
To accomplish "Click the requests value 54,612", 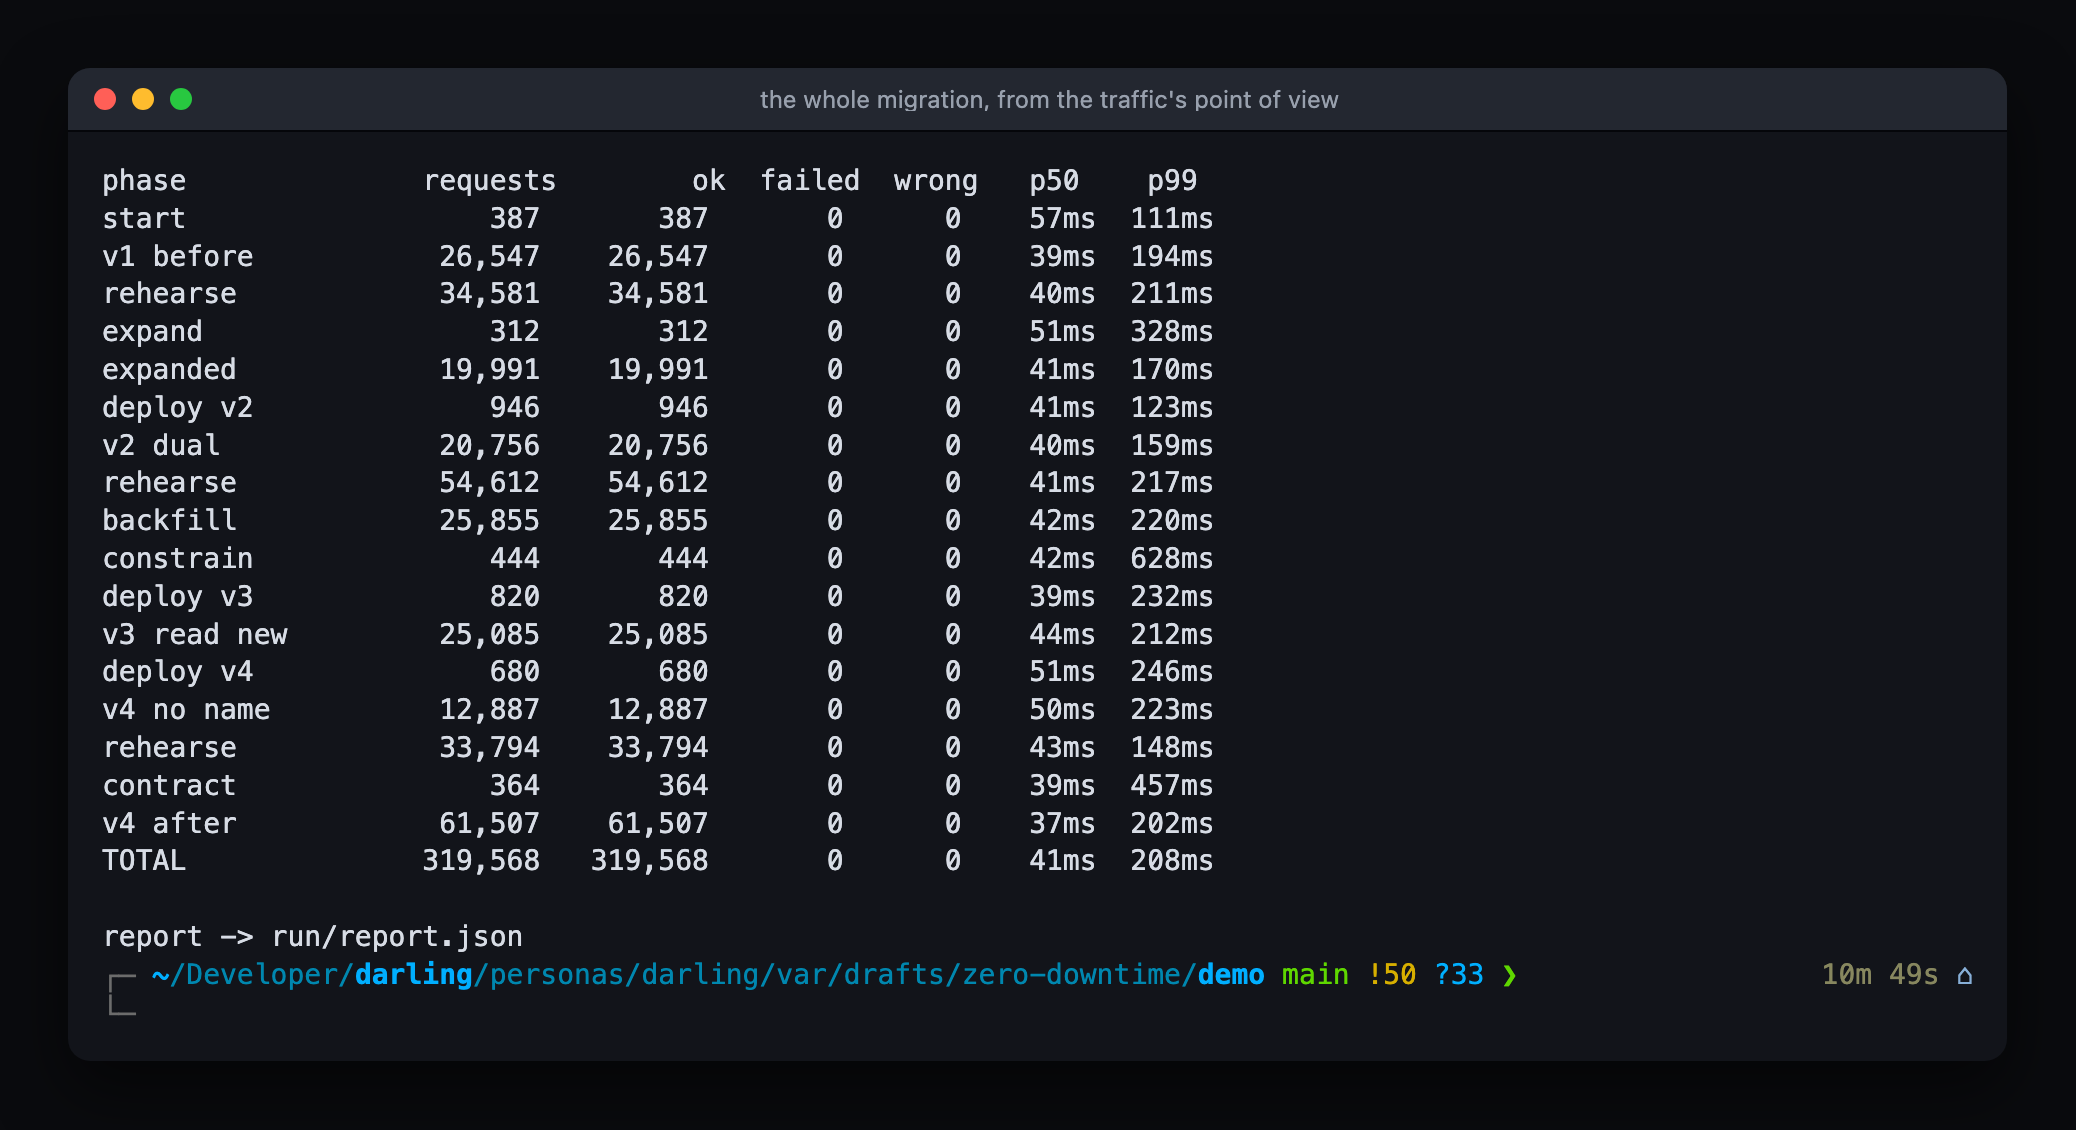I will [x=490, y=483].
